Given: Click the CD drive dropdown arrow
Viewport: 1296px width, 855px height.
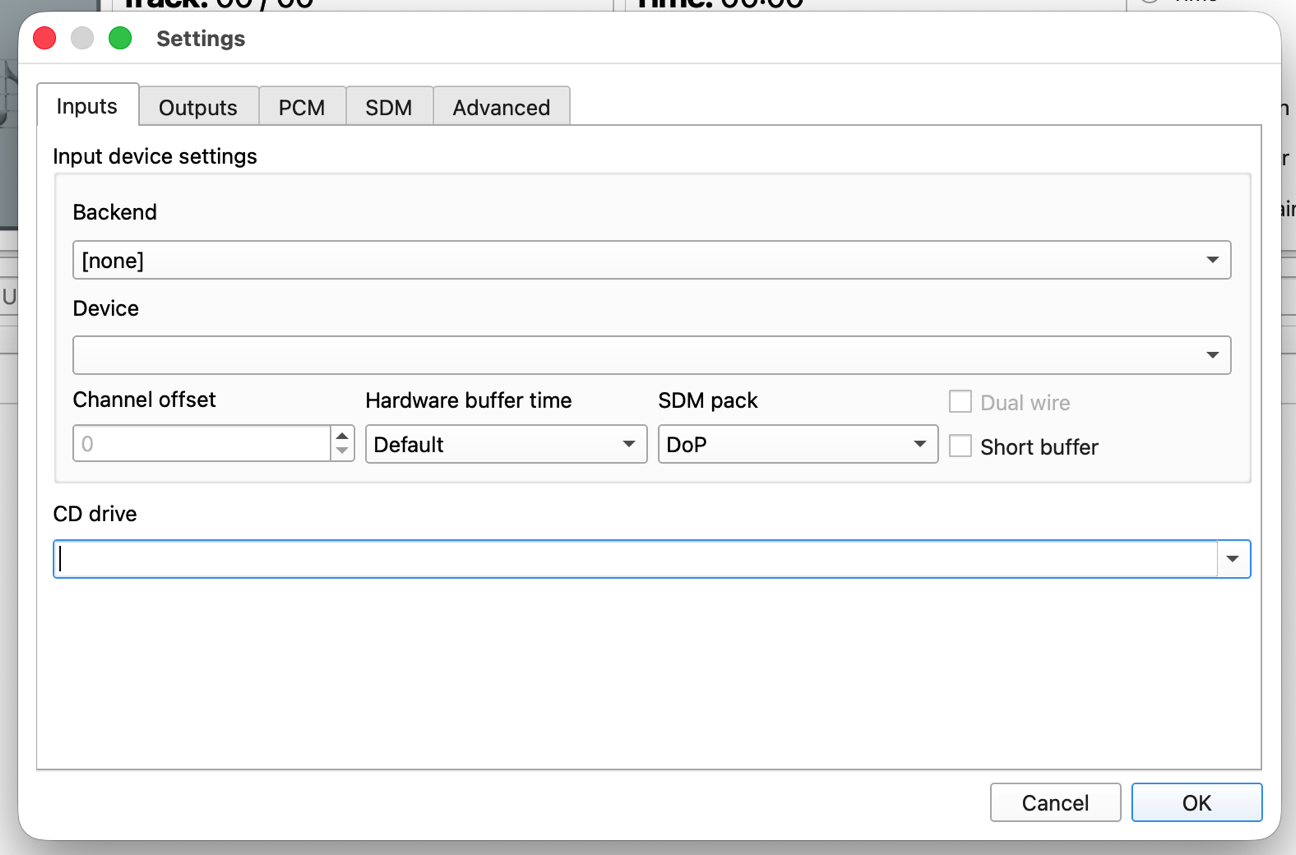Looking at the screenshot, I should tap(1233, 559).
